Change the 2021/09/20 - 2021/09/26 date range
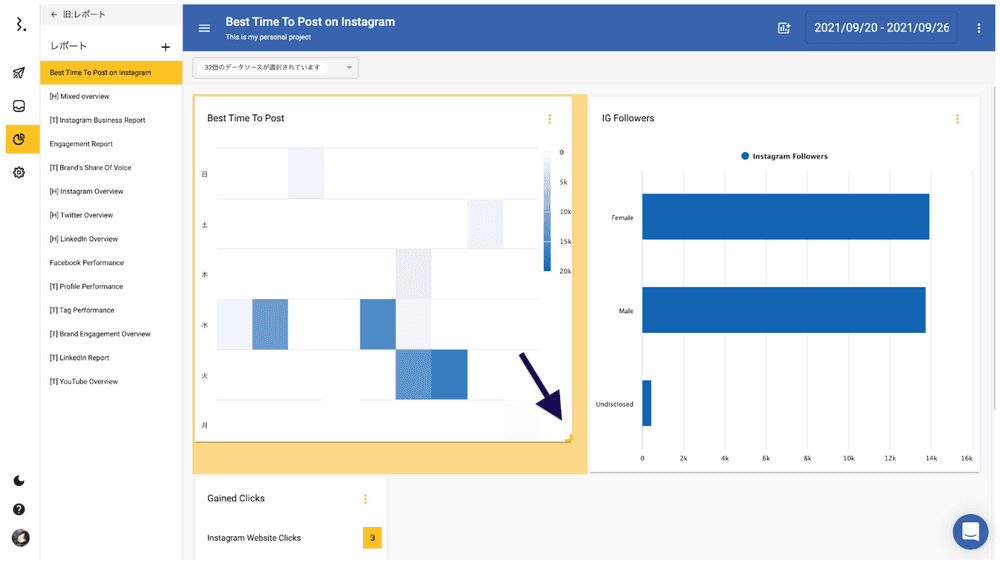1000x569 pixels. coord(881,28)
